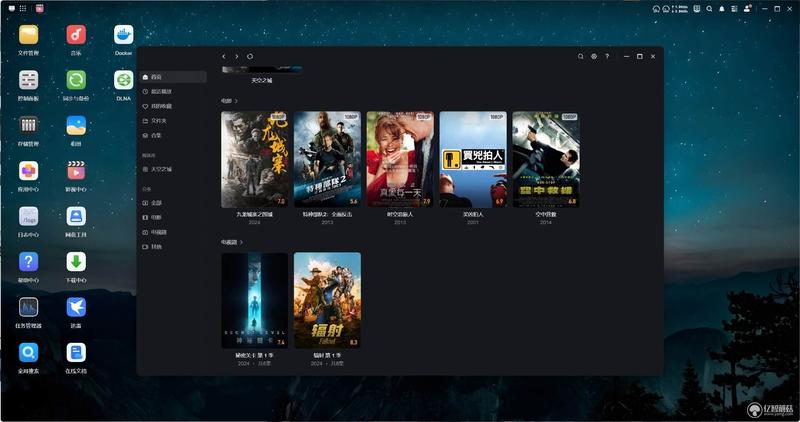Image resolution: width=800 pixels, height=422 pixels.
Task: Refresh the video center library
Action: pos(250,56)
